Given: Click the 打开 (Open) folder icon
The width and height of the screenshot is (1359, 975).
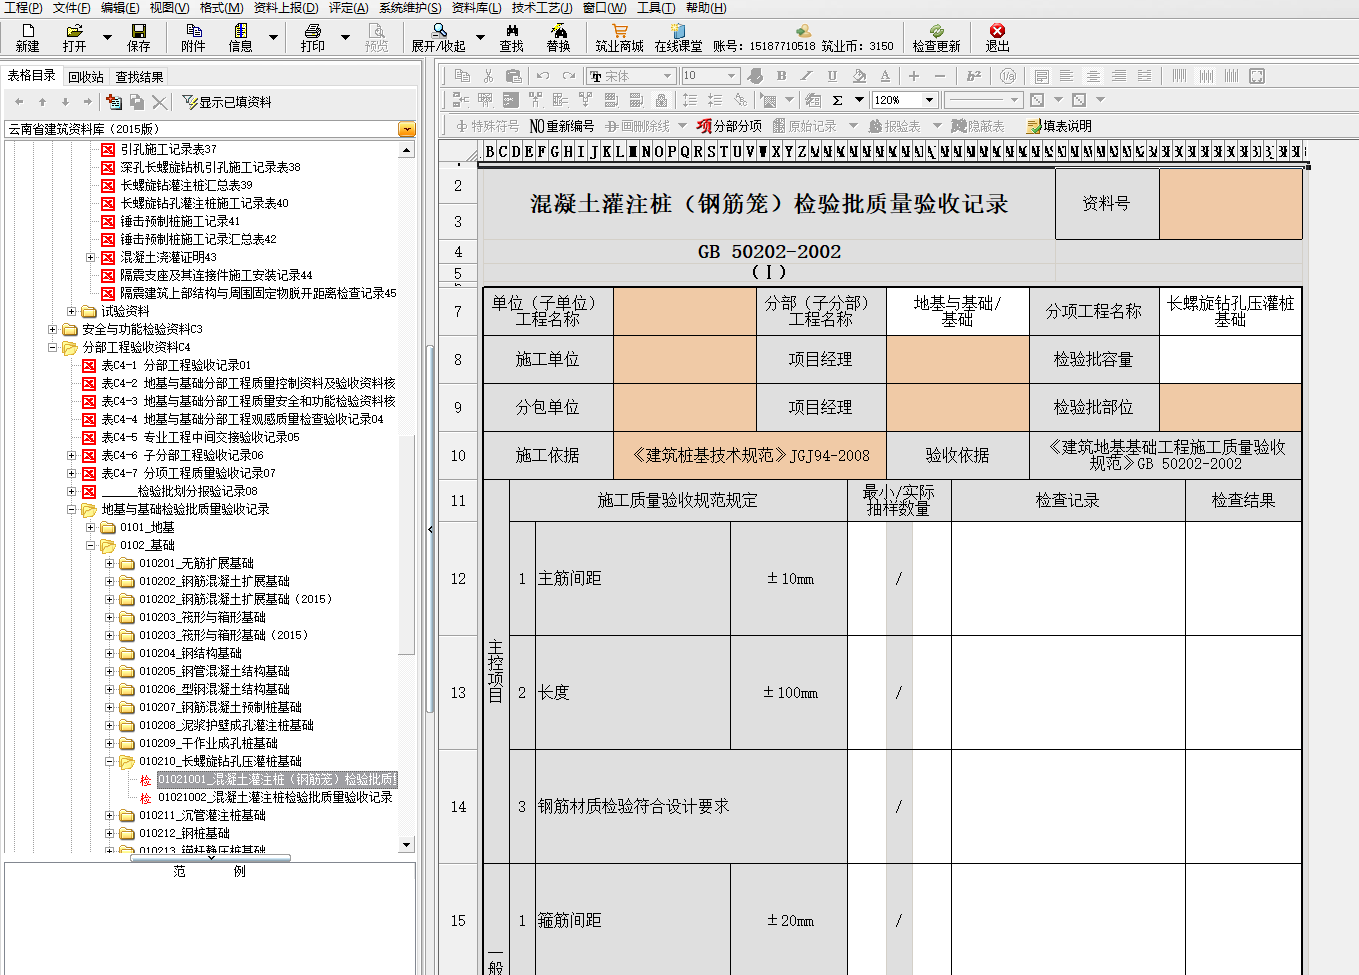Looking at the screenshot, I should (75, 38).
